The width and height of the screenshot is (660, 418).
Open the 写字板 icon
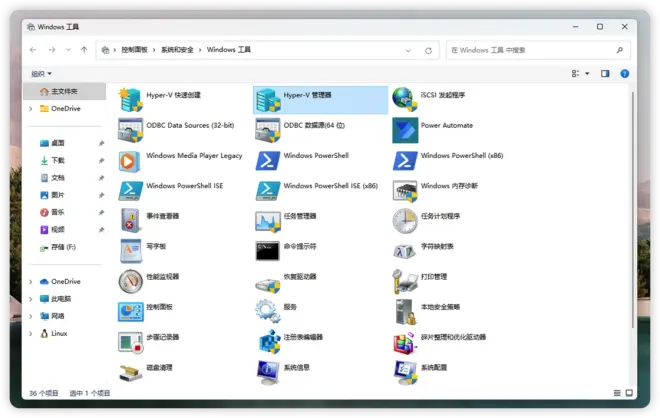pos(130,251)
